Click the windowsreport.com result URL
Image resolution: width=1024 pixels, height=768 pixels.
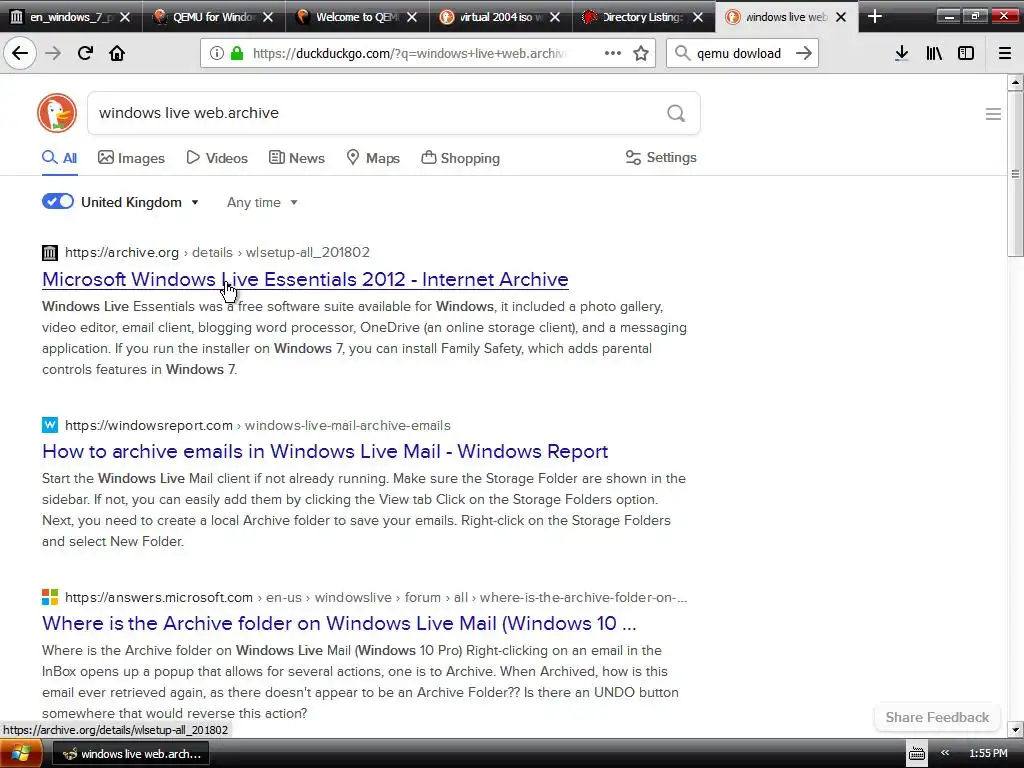pyautogui.click(x=257, y=425)
